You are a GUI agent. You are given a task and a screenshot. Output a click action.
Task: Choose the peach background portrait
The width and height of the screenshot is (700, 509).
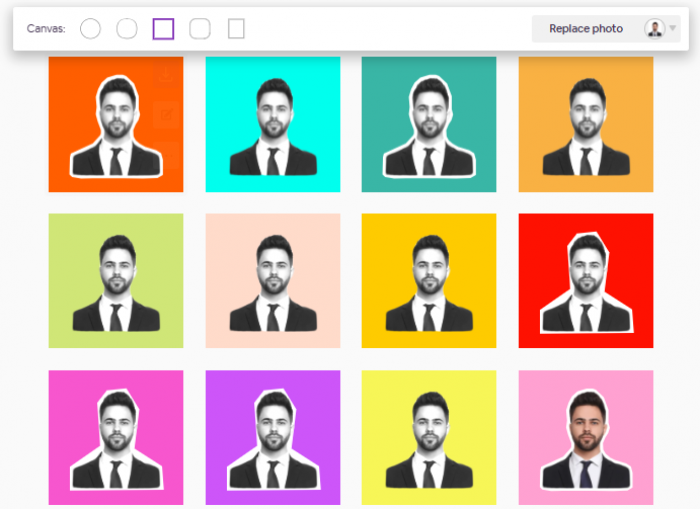coord(273,281)
